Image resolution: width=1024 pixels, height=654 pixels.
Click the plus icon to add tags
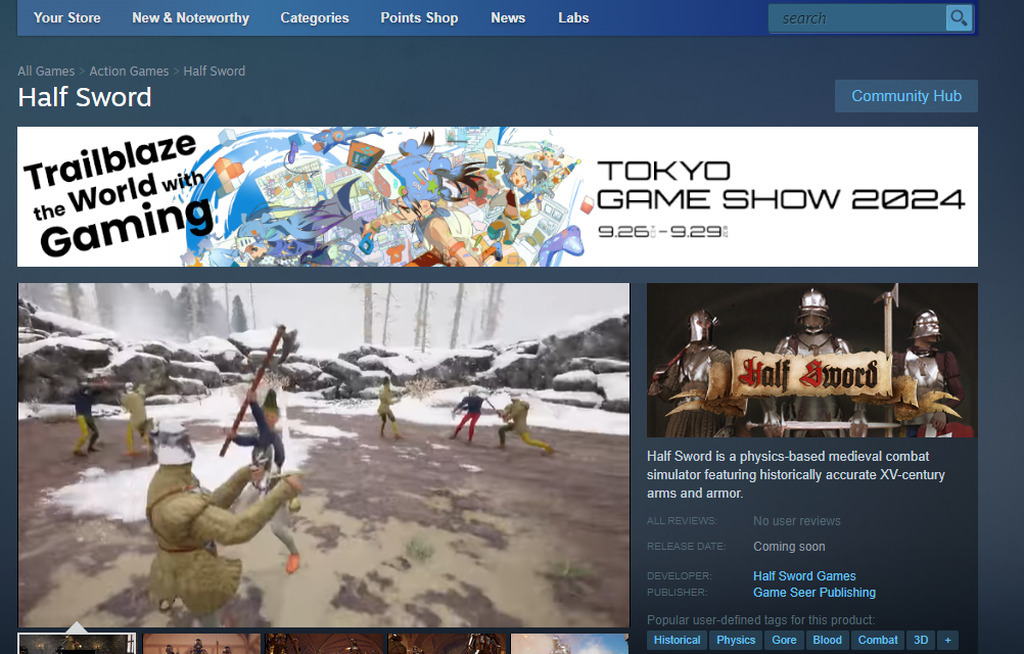[947, 640]
